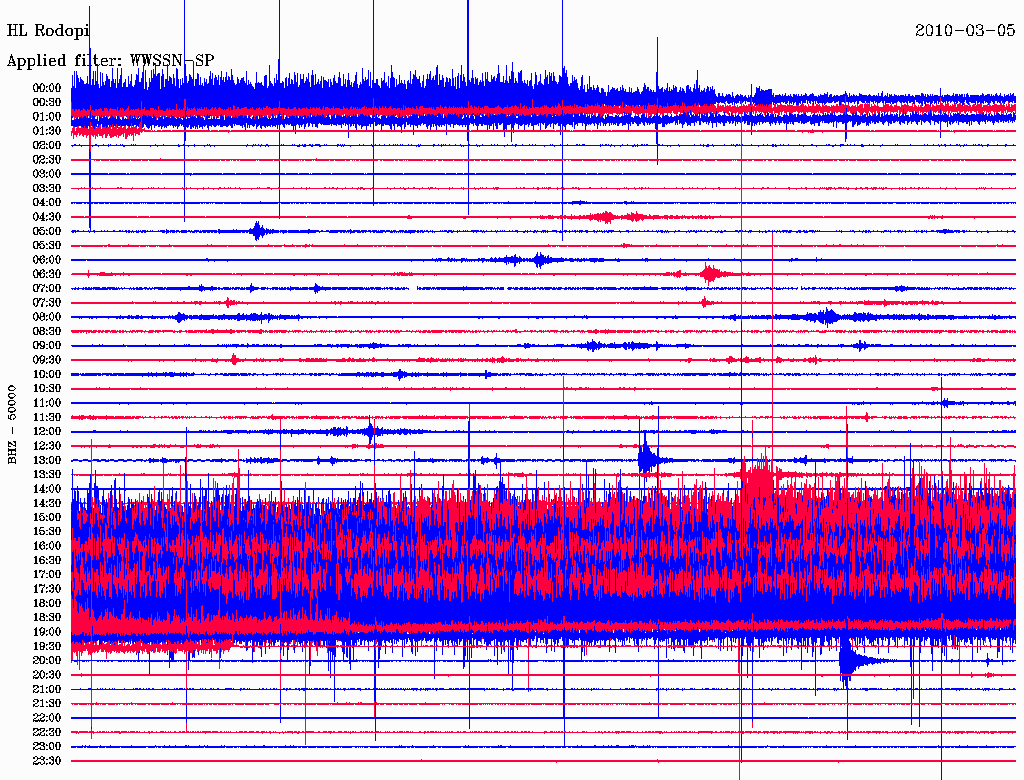Viewport: 1024px width, 780px height.
Task: Click the 00:00 time label
Action: point(47,88)
